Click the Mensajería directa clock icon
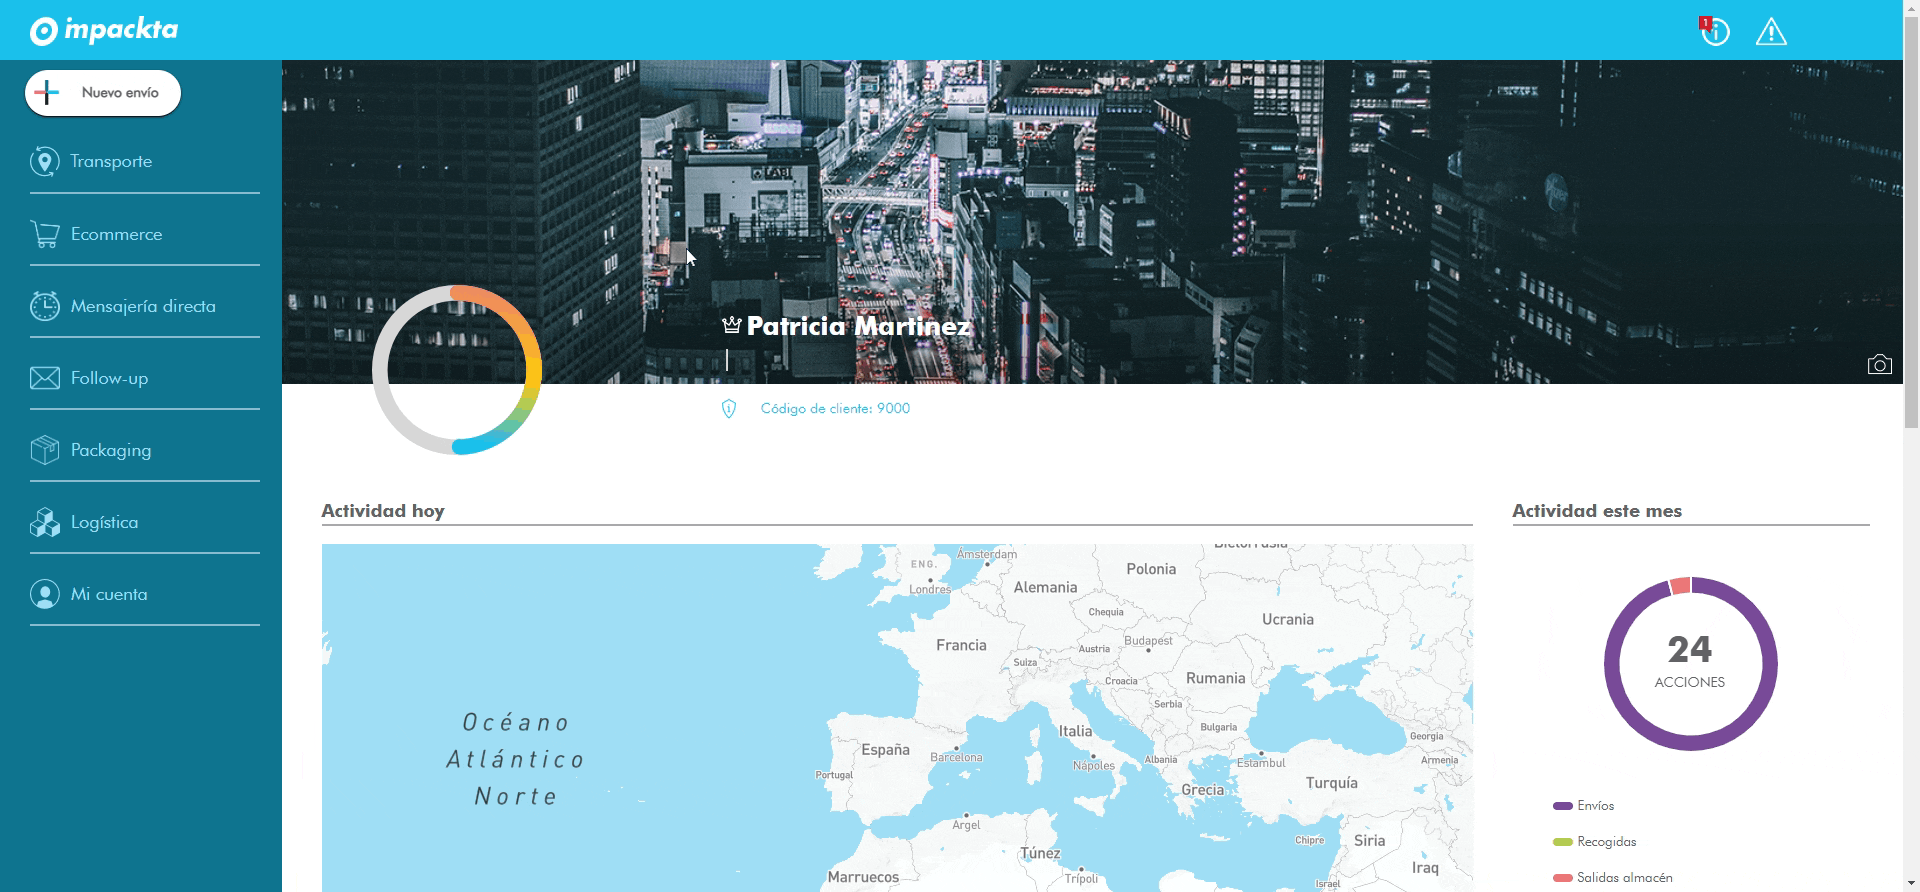 tap(44, 306)
